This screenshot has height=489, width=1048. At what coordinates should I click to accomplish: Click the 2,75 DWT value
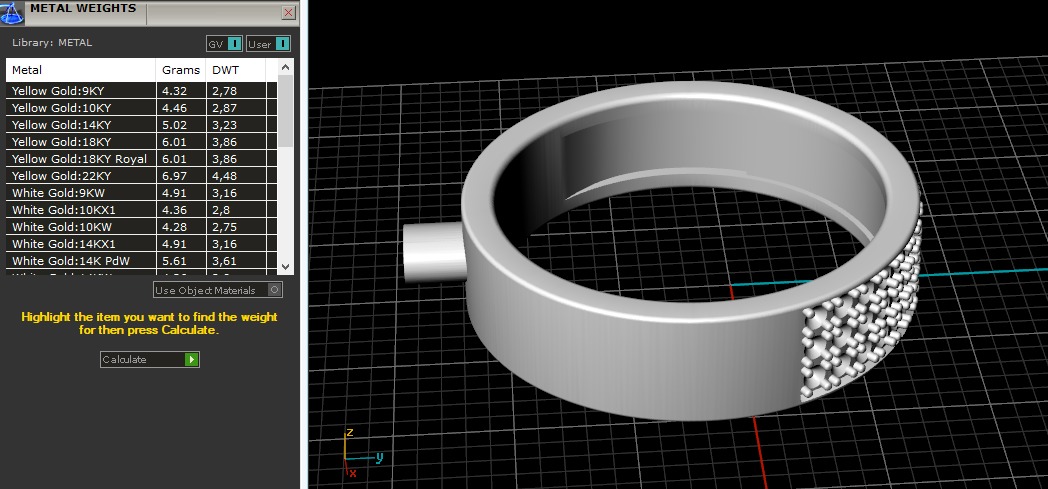(225, 227)
